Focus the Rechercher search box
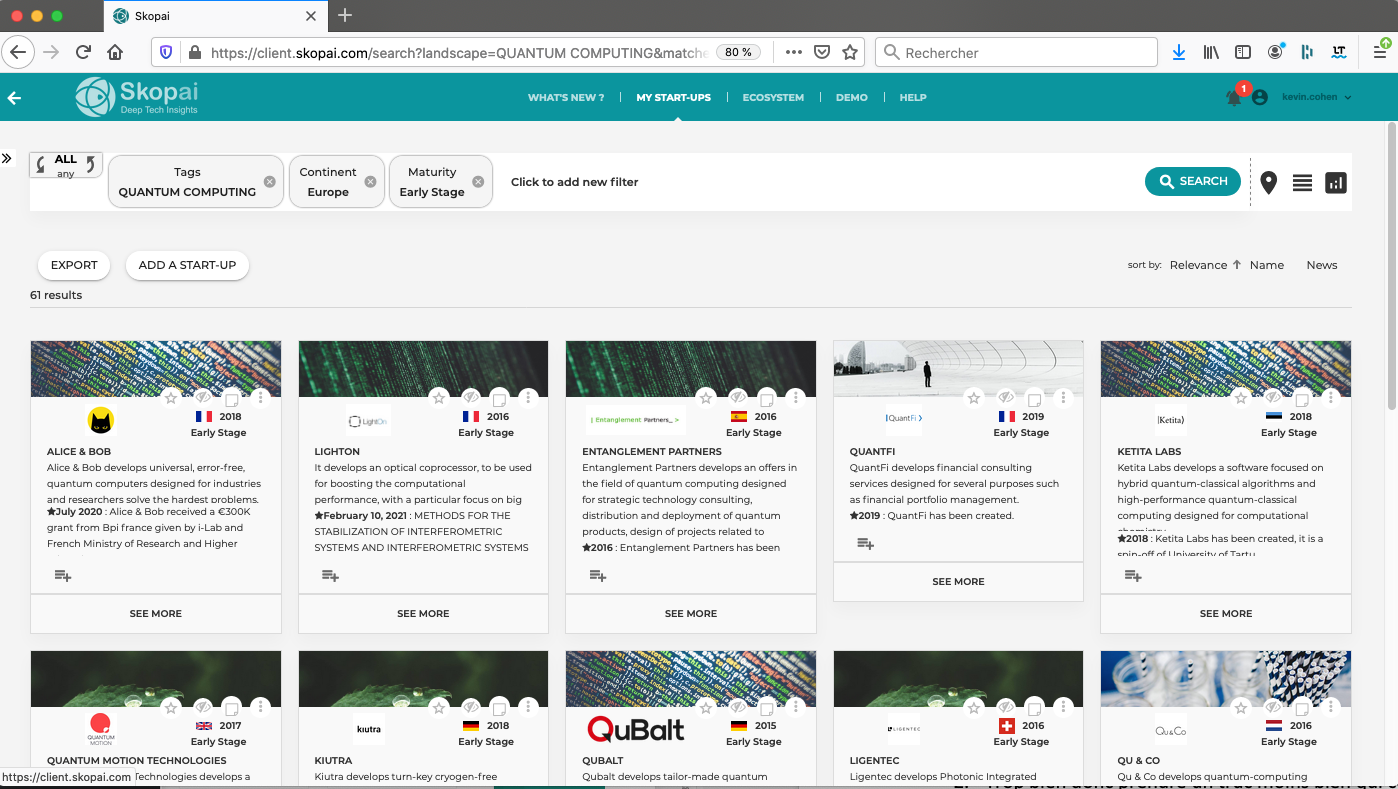Screen dimensions: 1398x789 tap(1016, 52)
